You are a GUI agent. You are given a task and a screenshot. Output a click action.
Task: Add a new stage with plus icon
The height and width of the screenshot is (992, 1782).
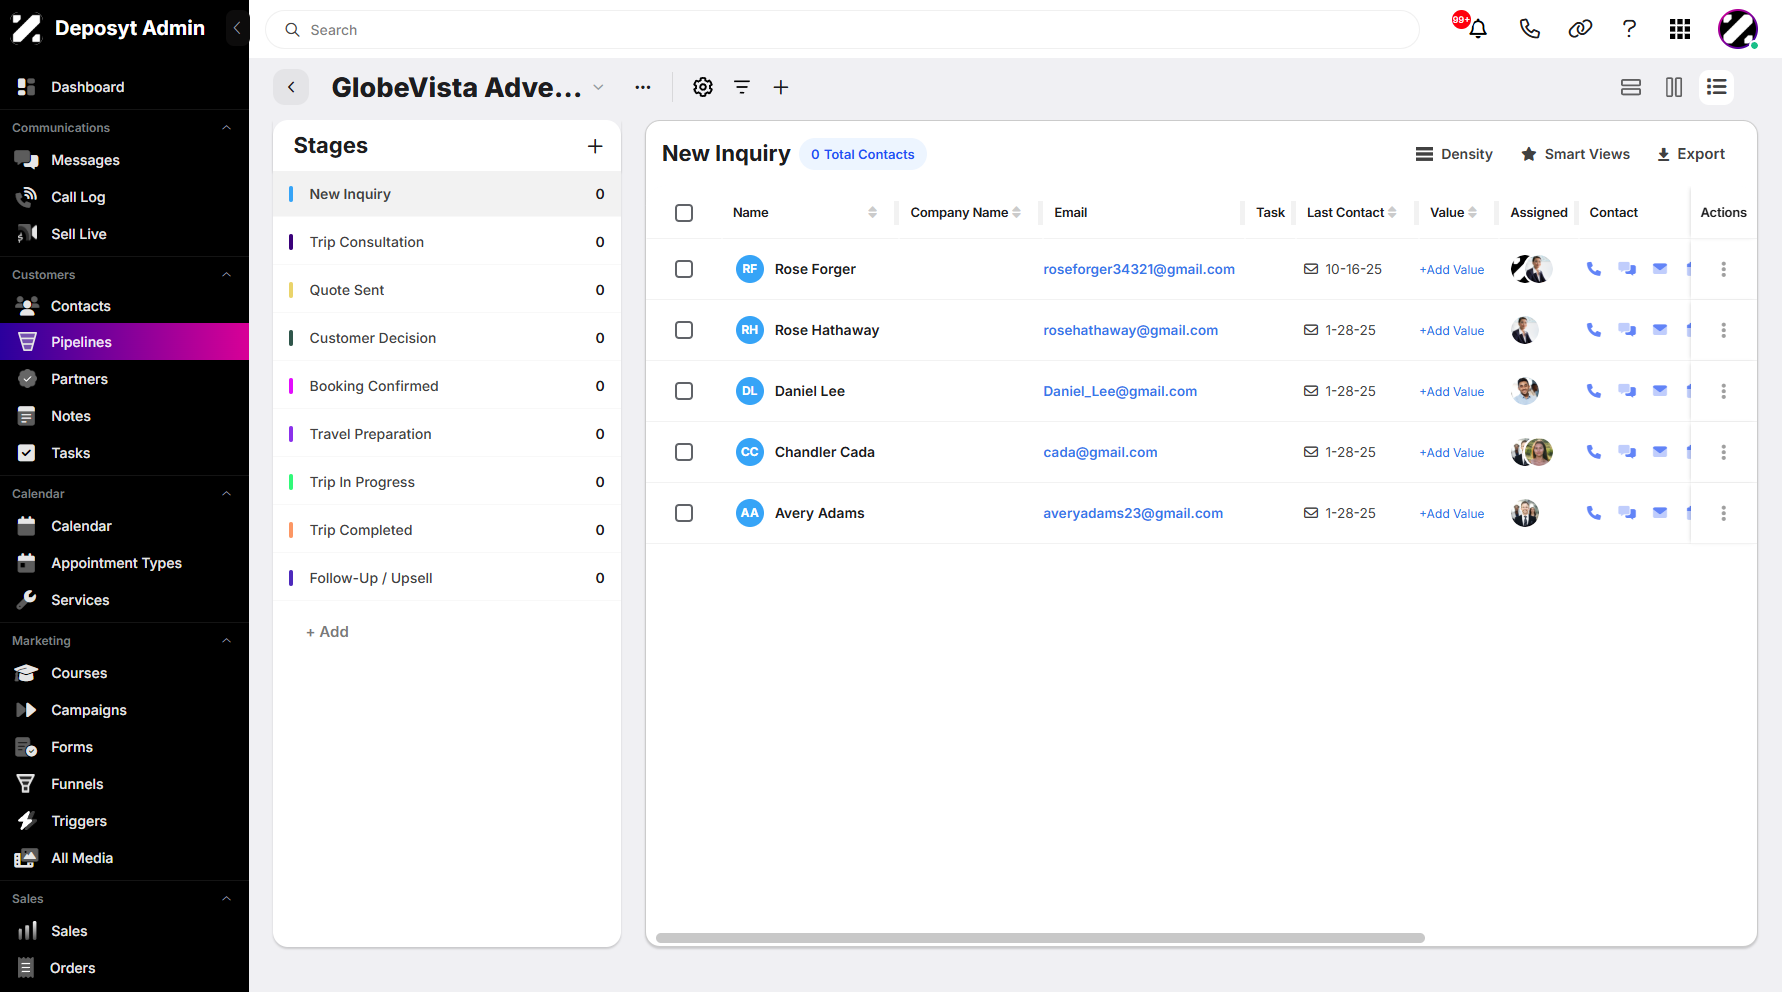[595, 146]
